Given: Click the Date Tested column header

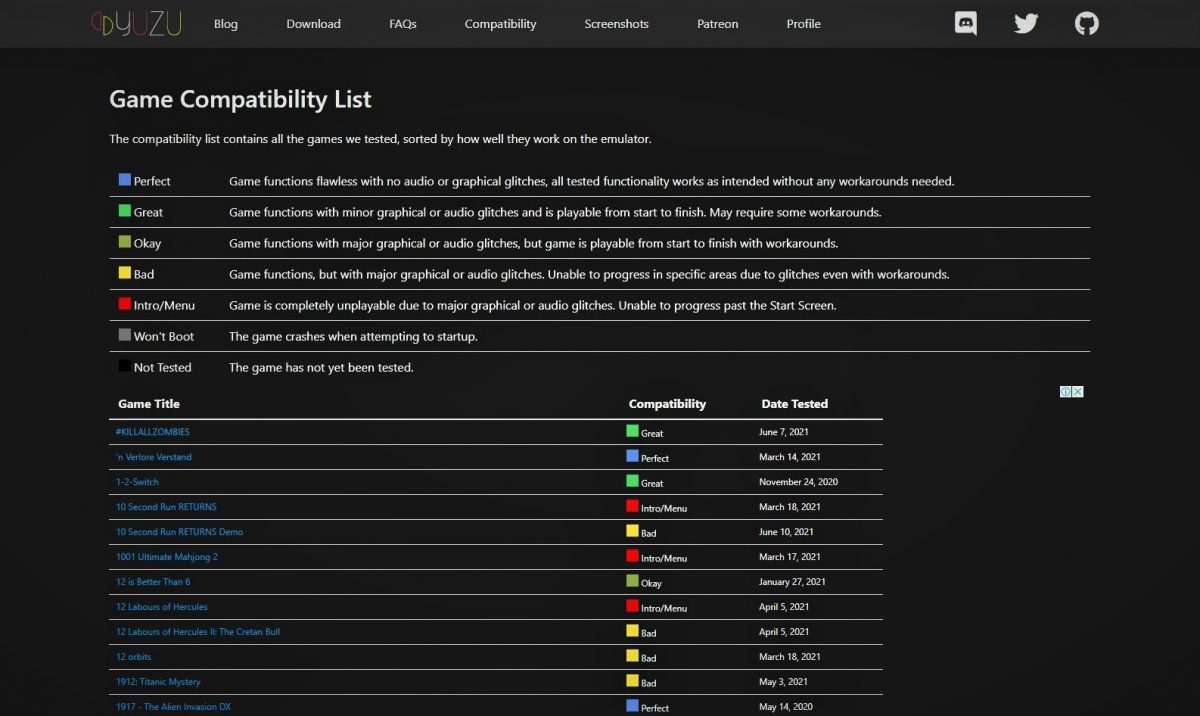Looking at the screenshot, I should click(x=795, y=404).
